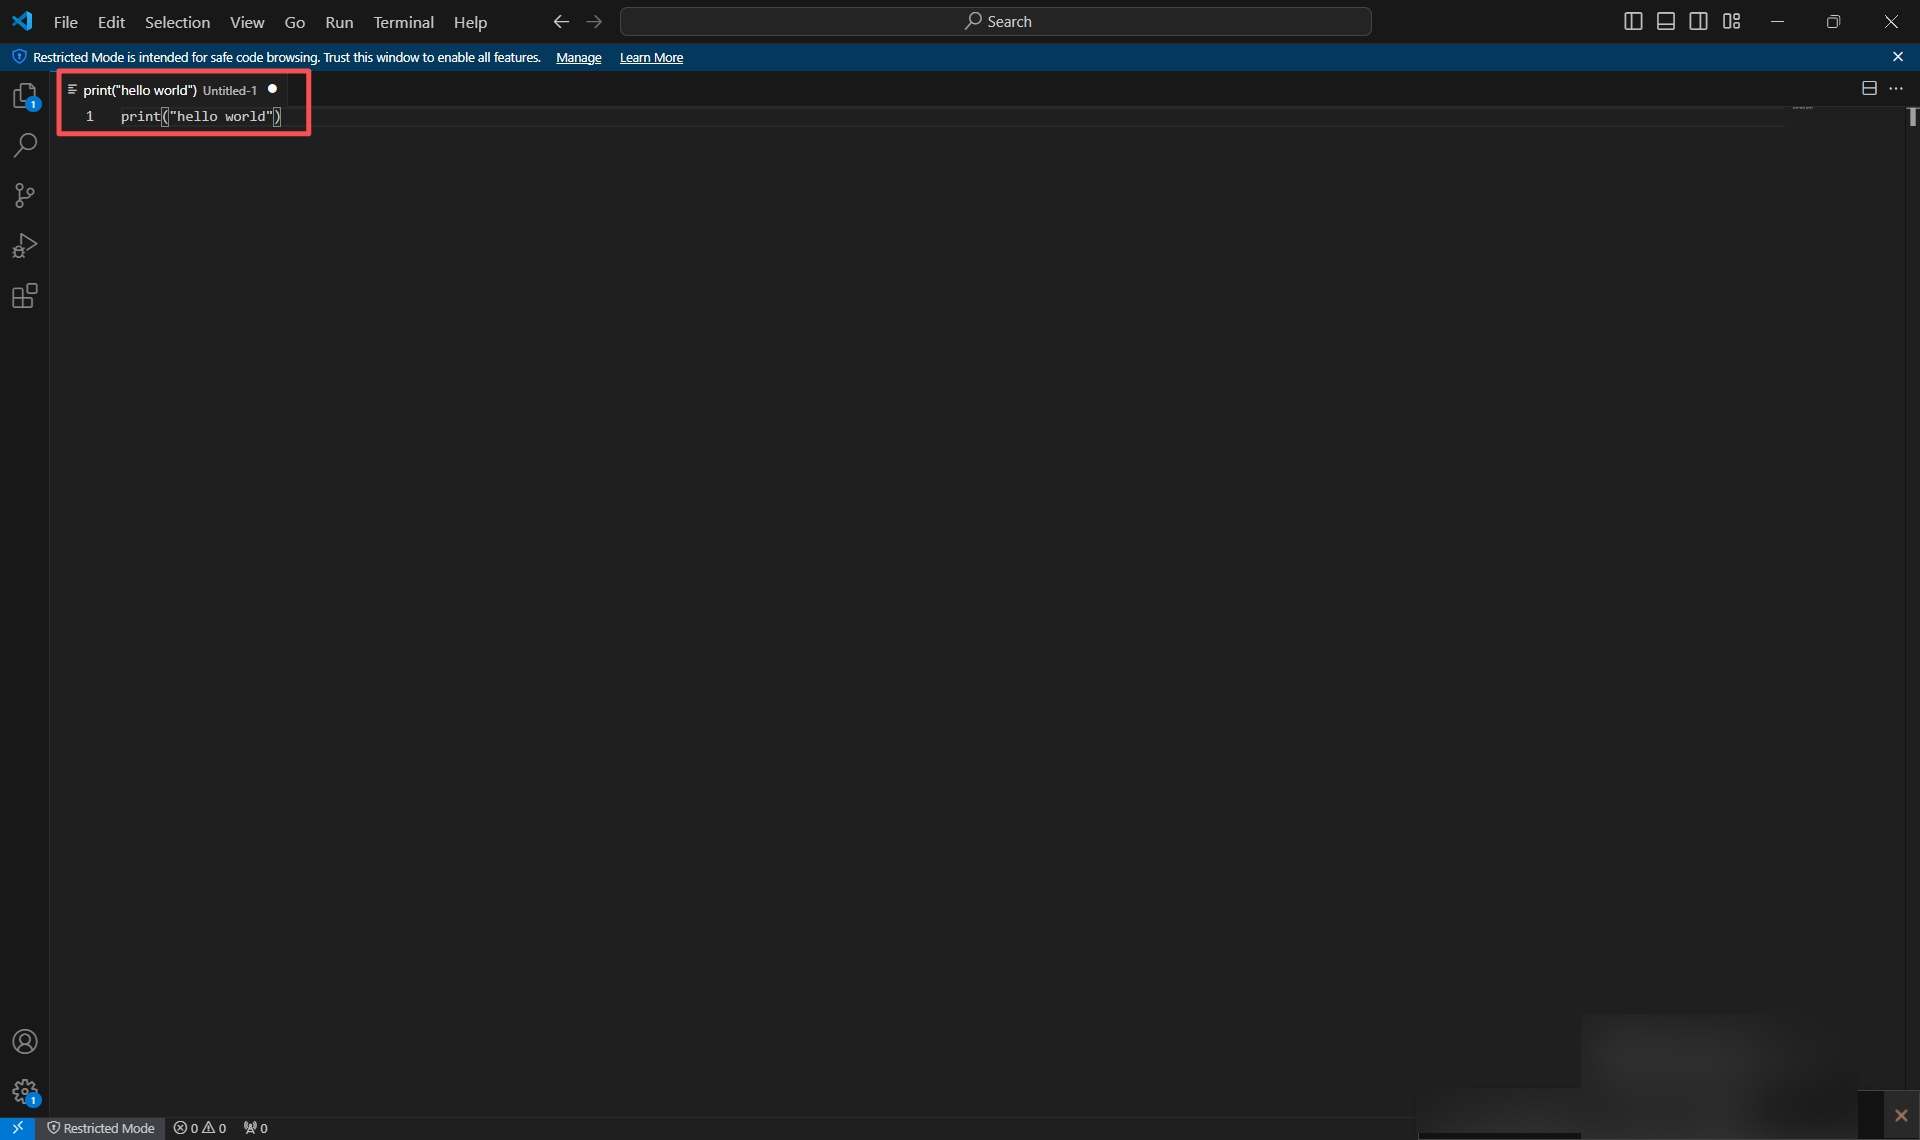Open the Explorer view in activity bar
The width and height of the screenshot is (1920, 1140).
pyautogui.click(x=25, y=97)
